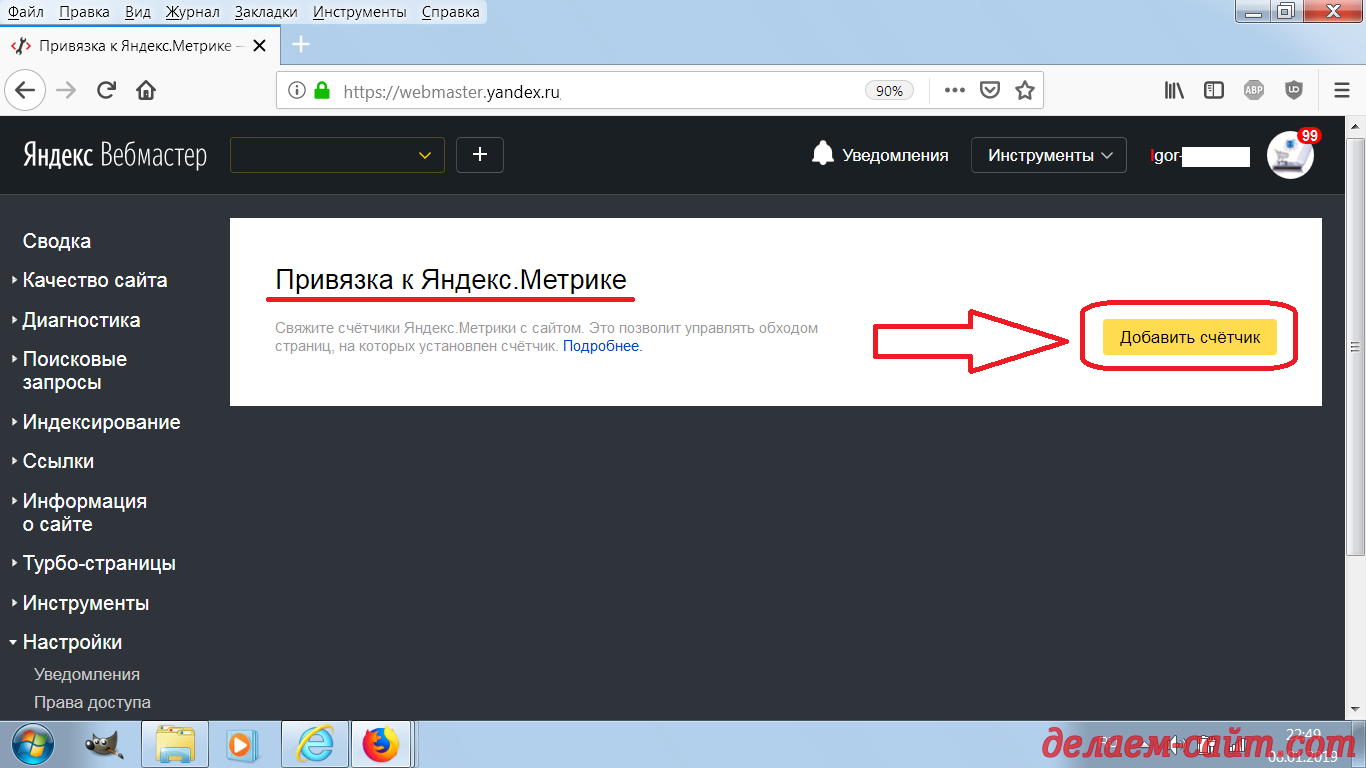
Task: Follow the Подробнее link
Action: 602,346
